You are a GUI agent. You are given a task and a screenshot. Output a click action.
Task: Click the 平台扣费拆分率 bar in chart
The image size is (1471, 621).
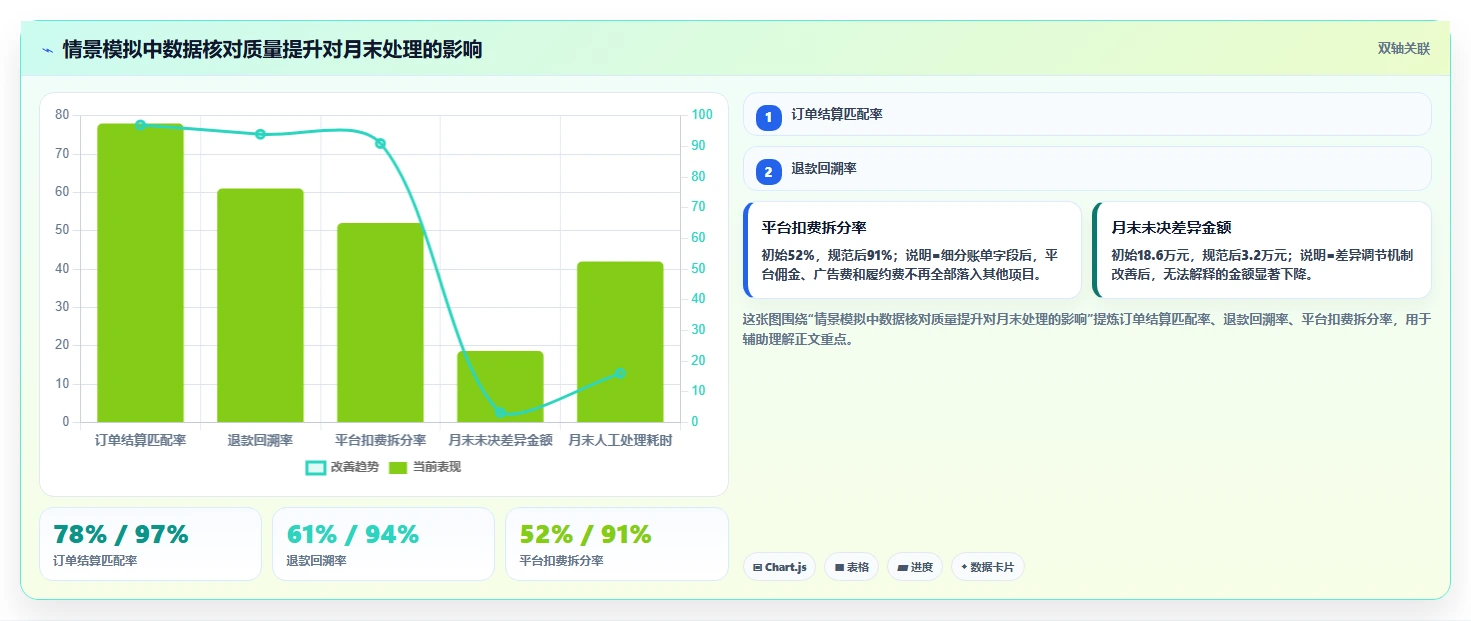pos(380,322)
